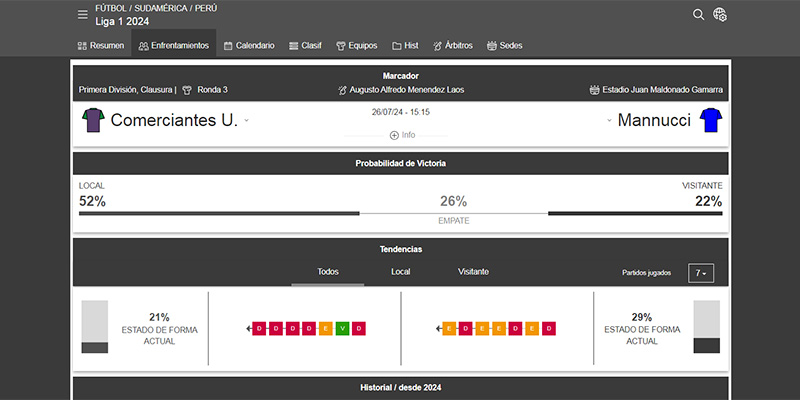Click the local 52% probability bar
Viewport: 800px width, 400px height.
[219, 213]
